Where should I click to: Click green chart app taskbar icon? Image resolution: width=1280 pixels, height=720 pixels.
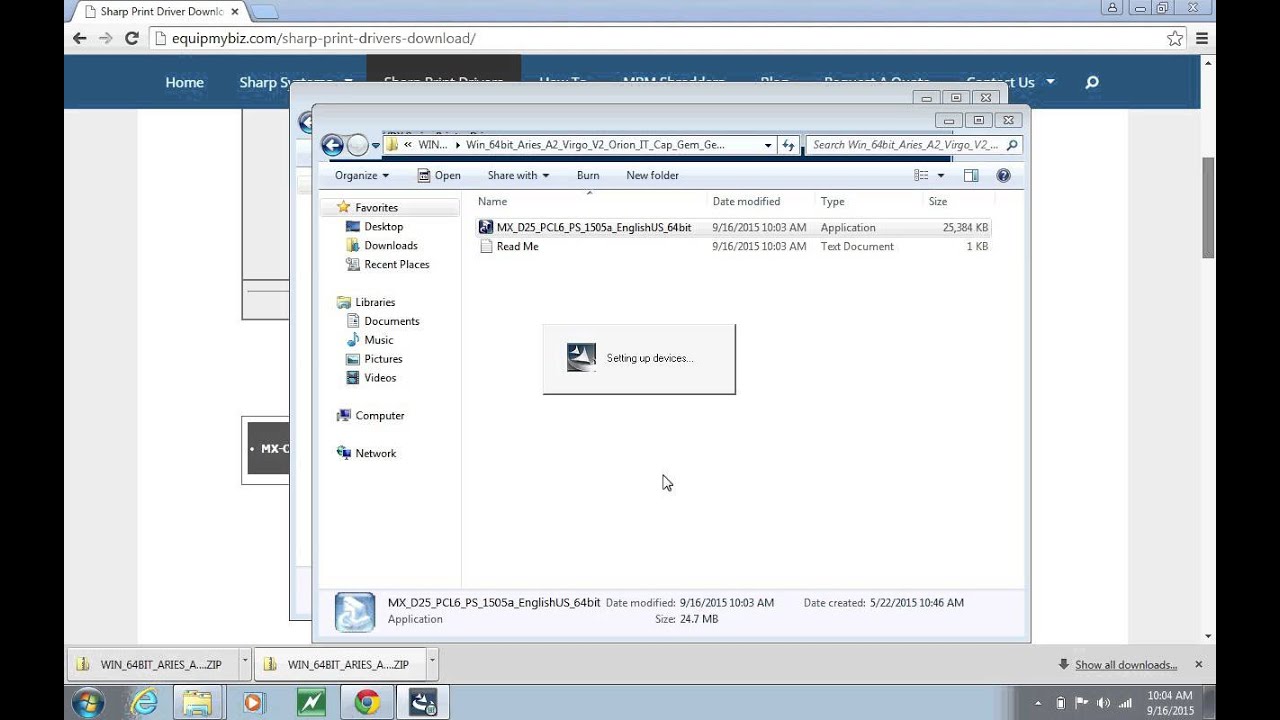click(x=311, y=703)
